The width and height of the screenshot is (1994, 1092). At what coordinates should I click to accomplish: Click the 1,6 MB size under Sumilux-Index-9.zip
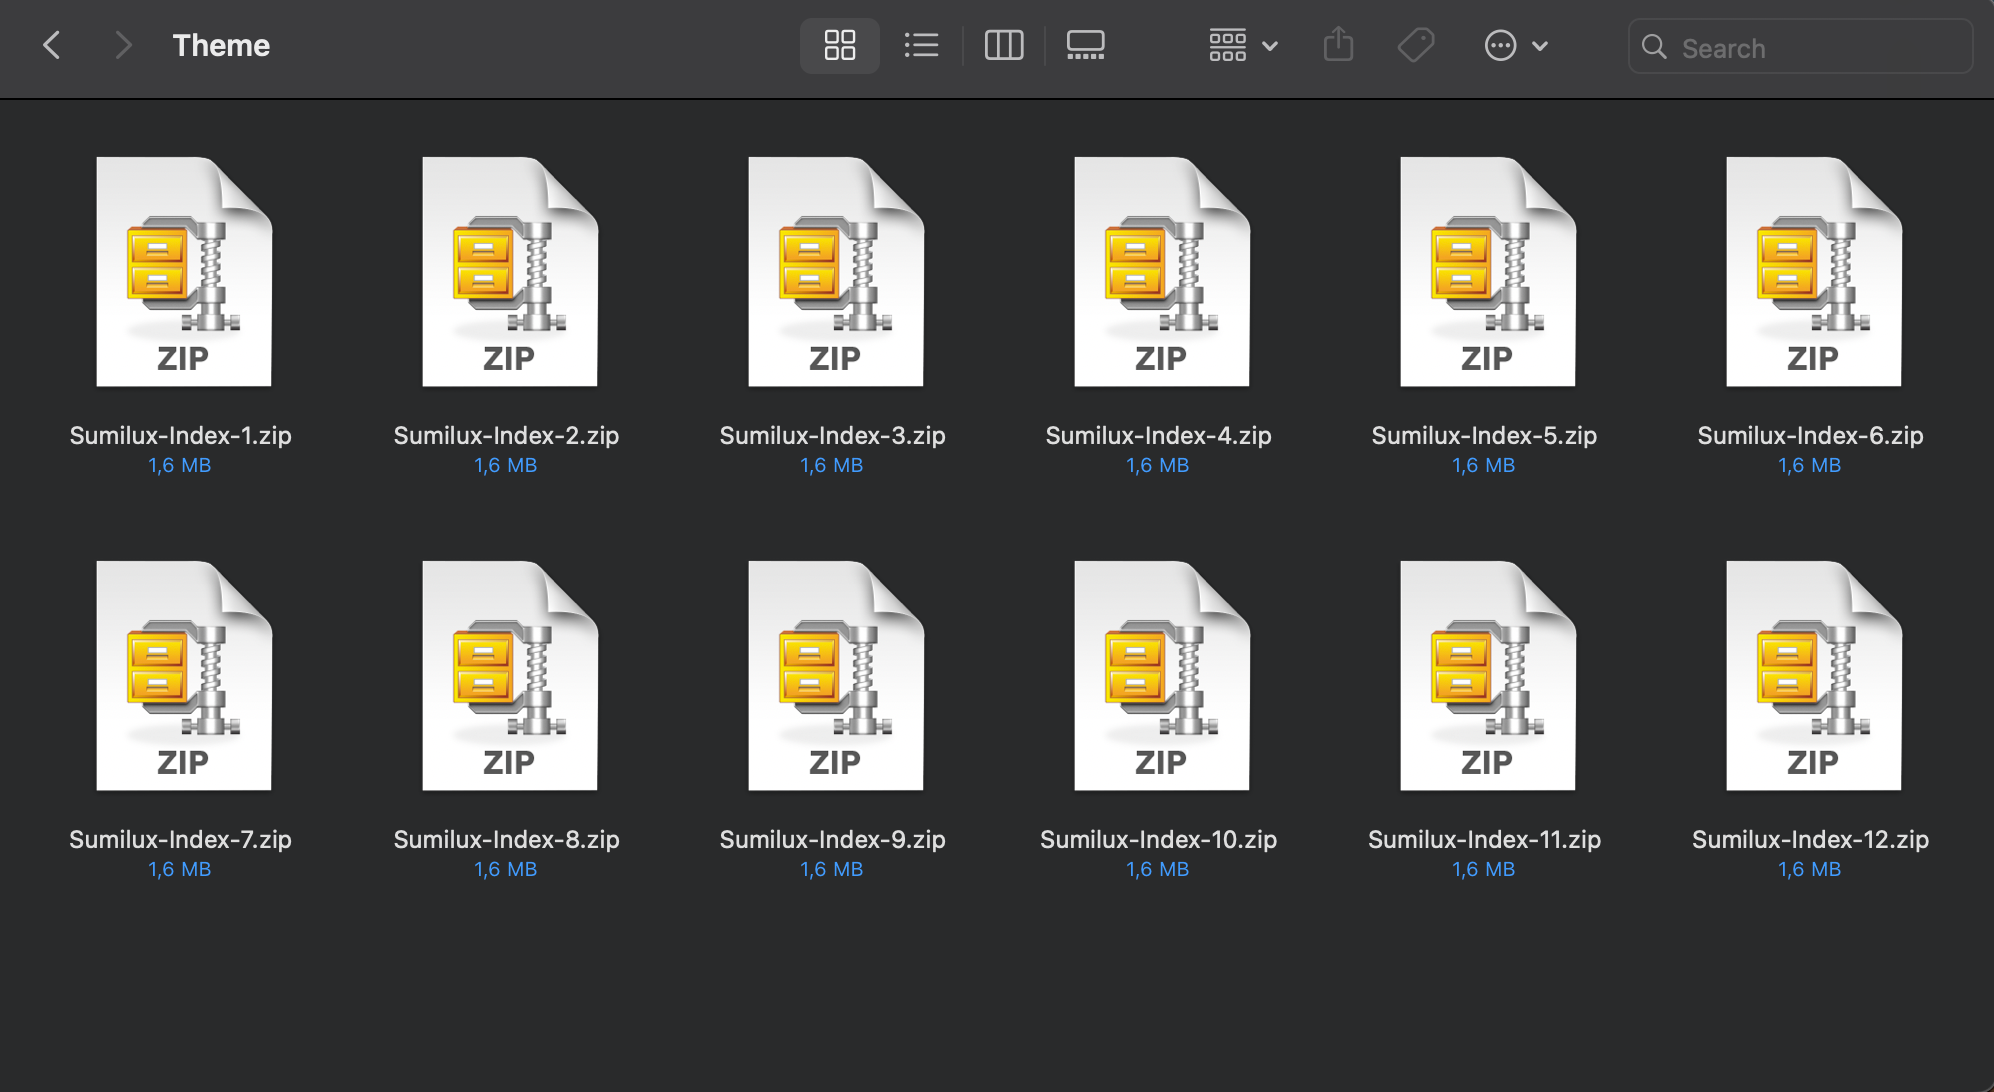click(832, 870)
